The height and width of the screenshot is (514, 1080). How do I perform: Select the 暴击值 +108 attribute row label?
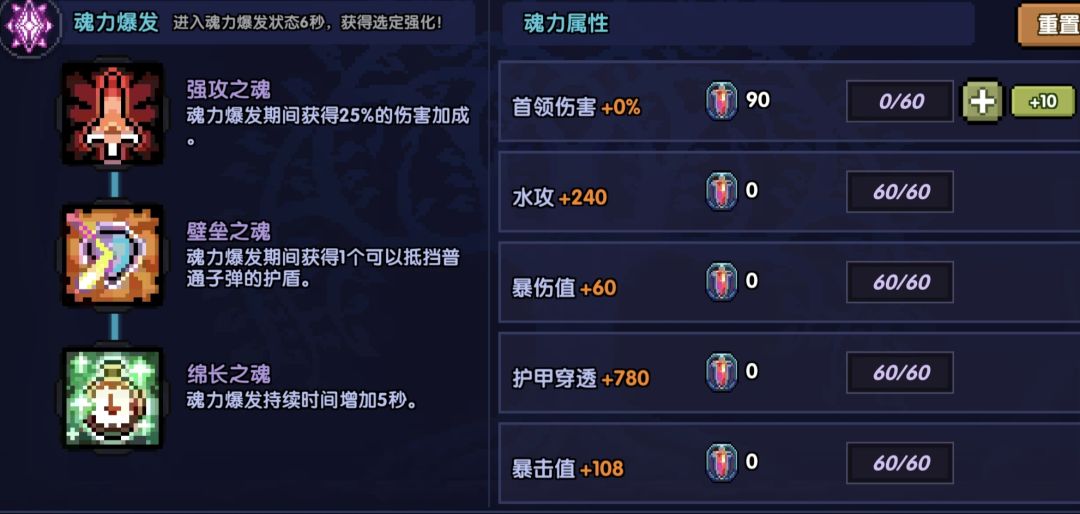[568, 468]
